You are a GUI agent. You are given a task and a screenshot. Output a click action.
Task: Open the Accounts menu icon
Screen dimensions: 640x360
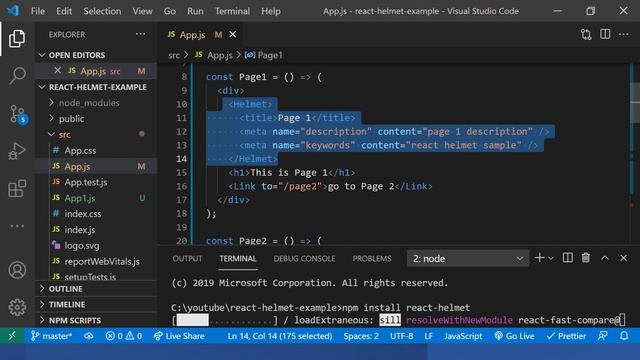point(17,270)
